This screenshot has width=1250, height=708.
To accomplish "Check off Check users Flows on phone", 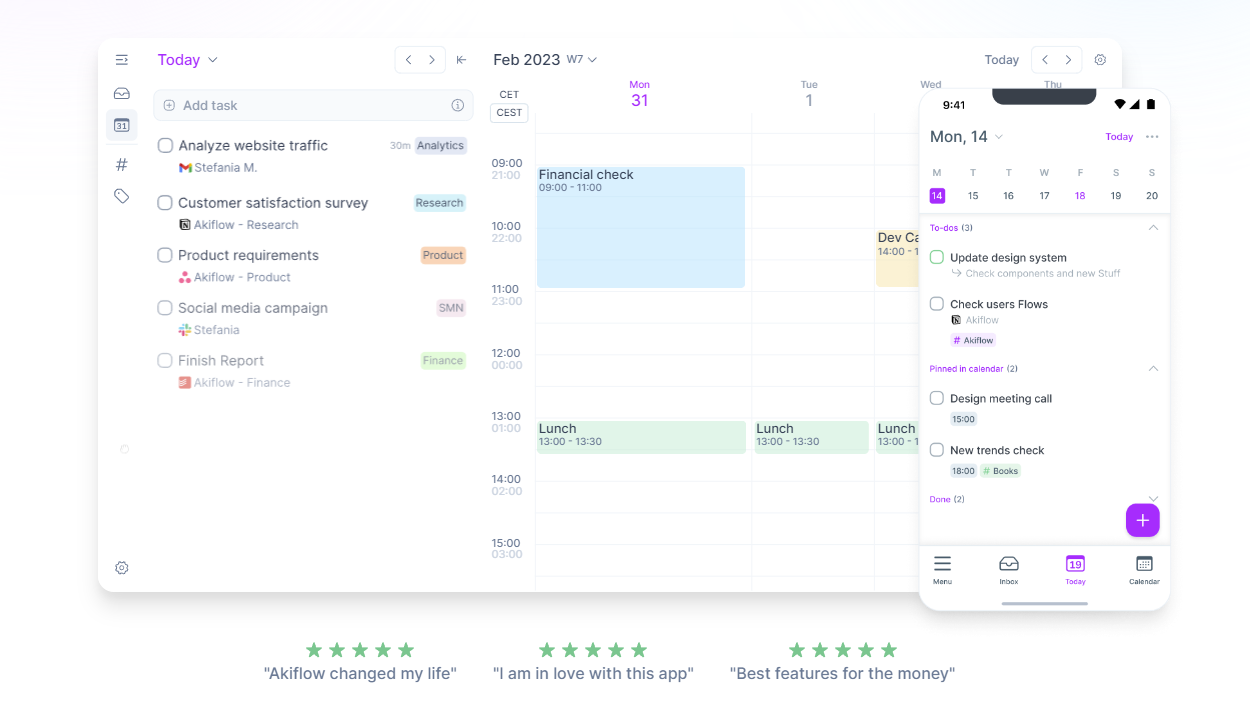I will (937, 304).
